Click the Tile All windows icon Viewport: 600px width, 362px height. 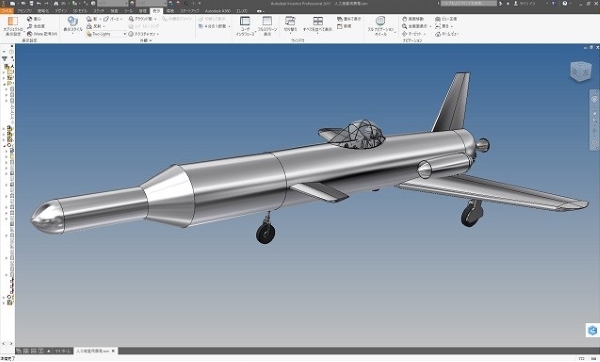pyautogui.click(x=318, y=24)
